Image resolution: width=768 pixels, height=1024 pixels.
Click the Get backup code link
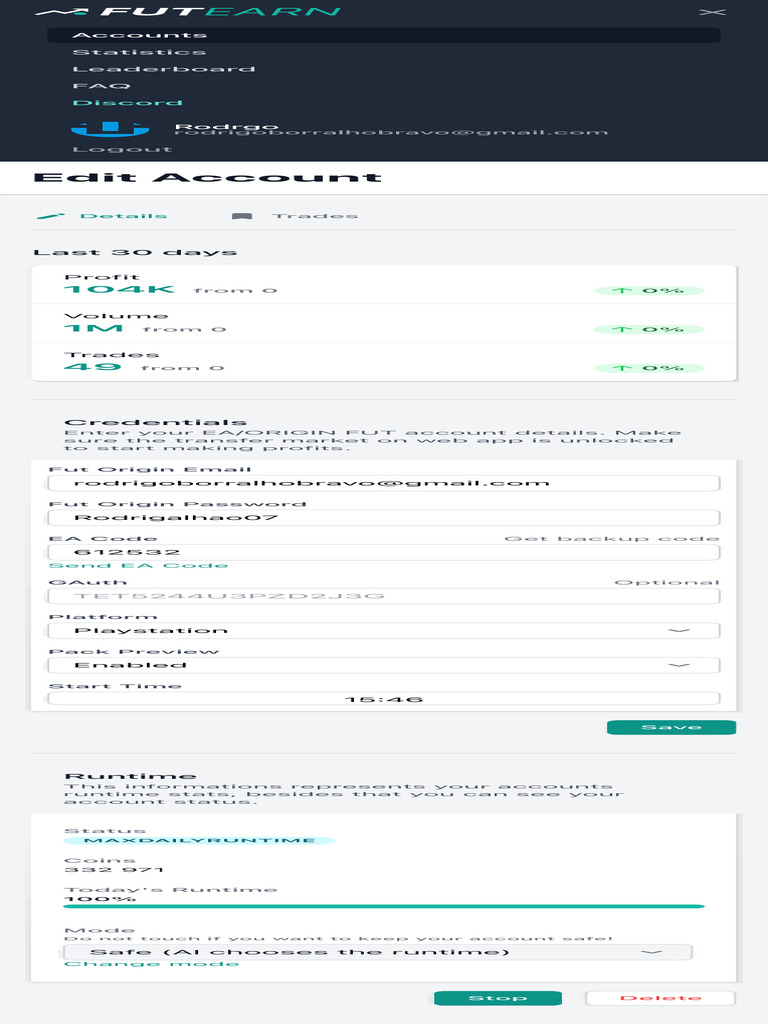(612, 539)
